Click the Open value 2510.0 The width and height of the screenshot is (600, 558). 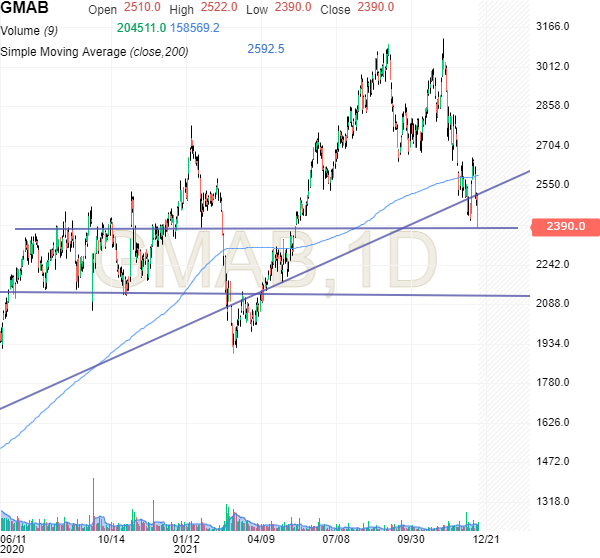143,8
